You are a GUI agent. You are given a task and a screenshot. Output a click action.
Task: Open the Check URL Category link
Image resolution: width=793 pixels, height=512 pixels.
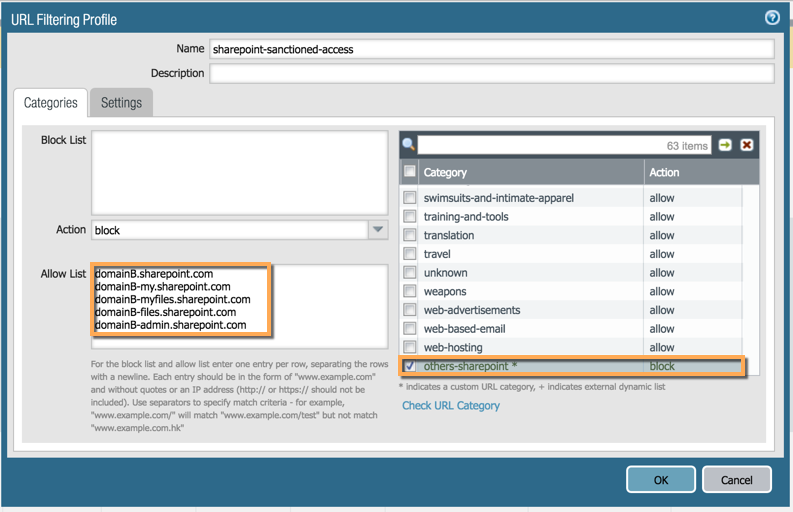(451, 405)
